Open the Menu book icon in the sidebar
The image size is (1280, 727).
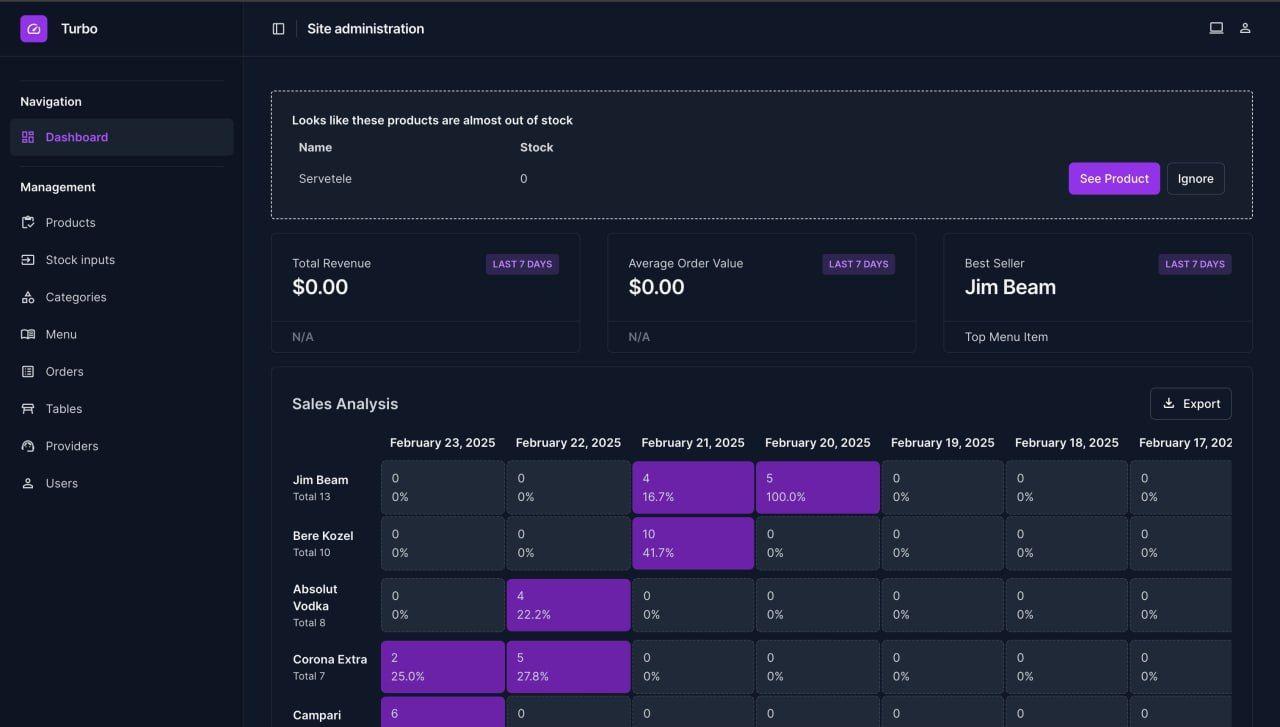coord(28,333)
